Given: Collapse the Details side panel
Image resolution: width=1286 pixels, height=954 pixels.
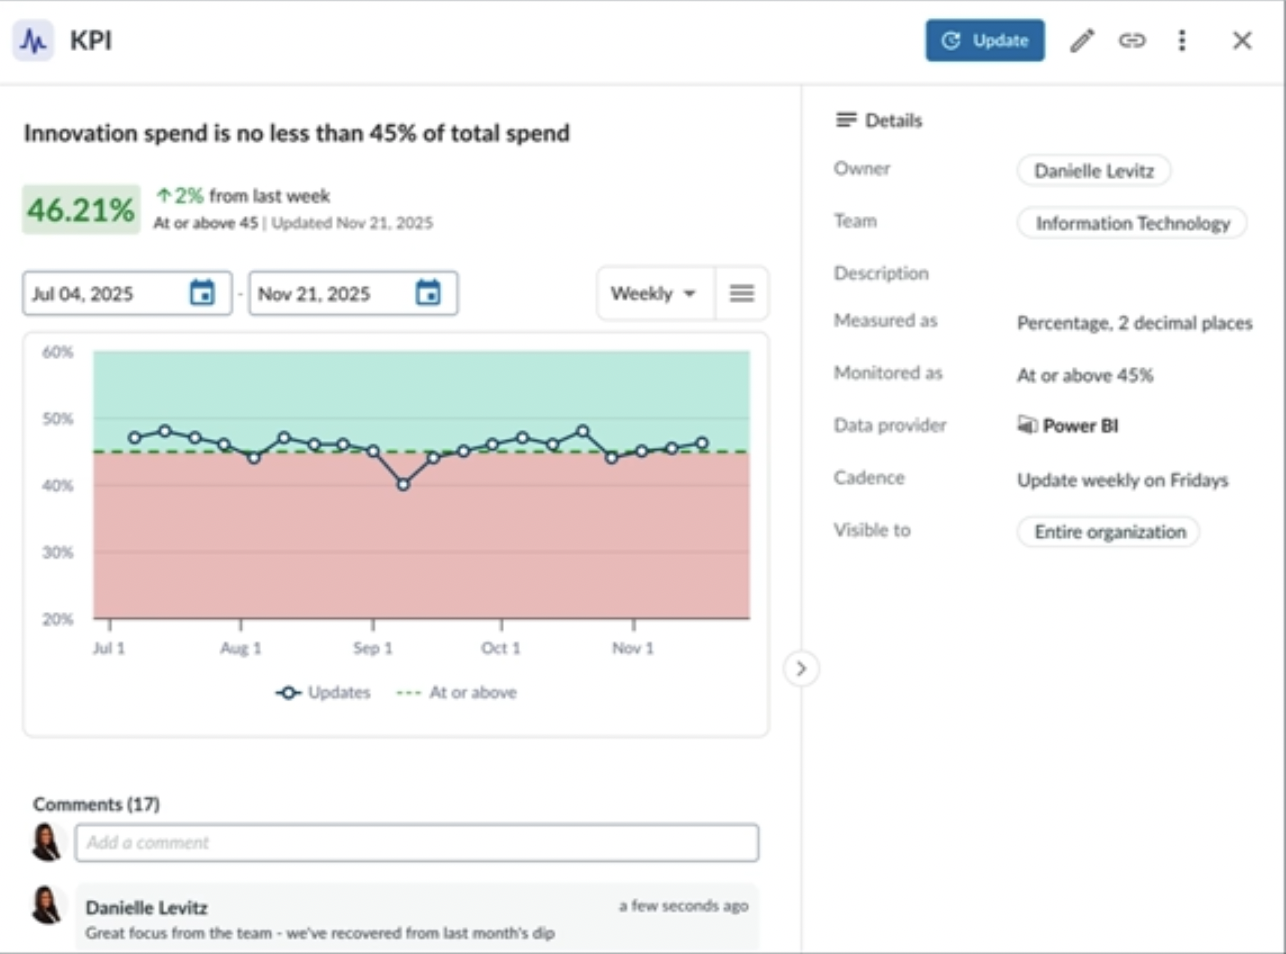Looking at the screenshot, I should click(803, 670).
